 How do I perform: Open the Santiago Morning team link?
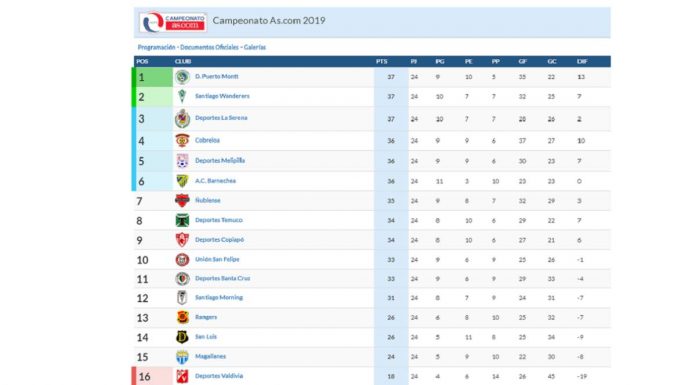[219, 298]
